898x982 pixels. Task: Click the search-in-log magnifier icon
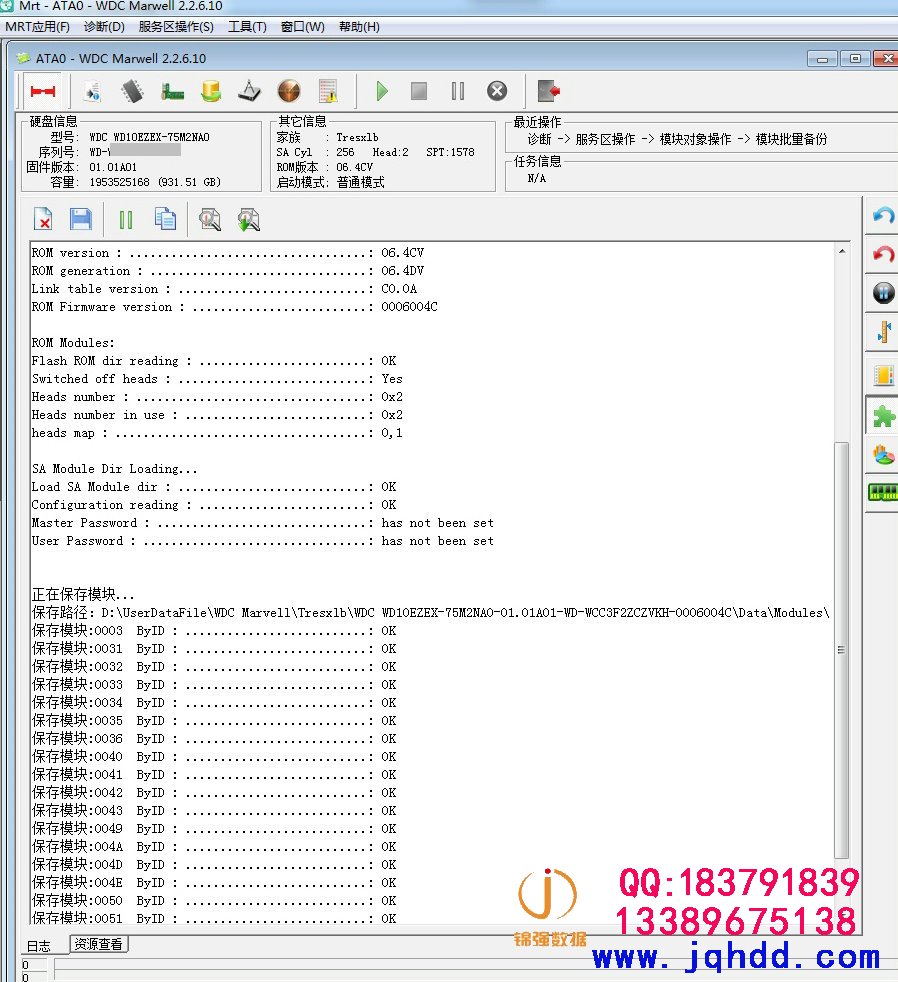coord(210,220)
